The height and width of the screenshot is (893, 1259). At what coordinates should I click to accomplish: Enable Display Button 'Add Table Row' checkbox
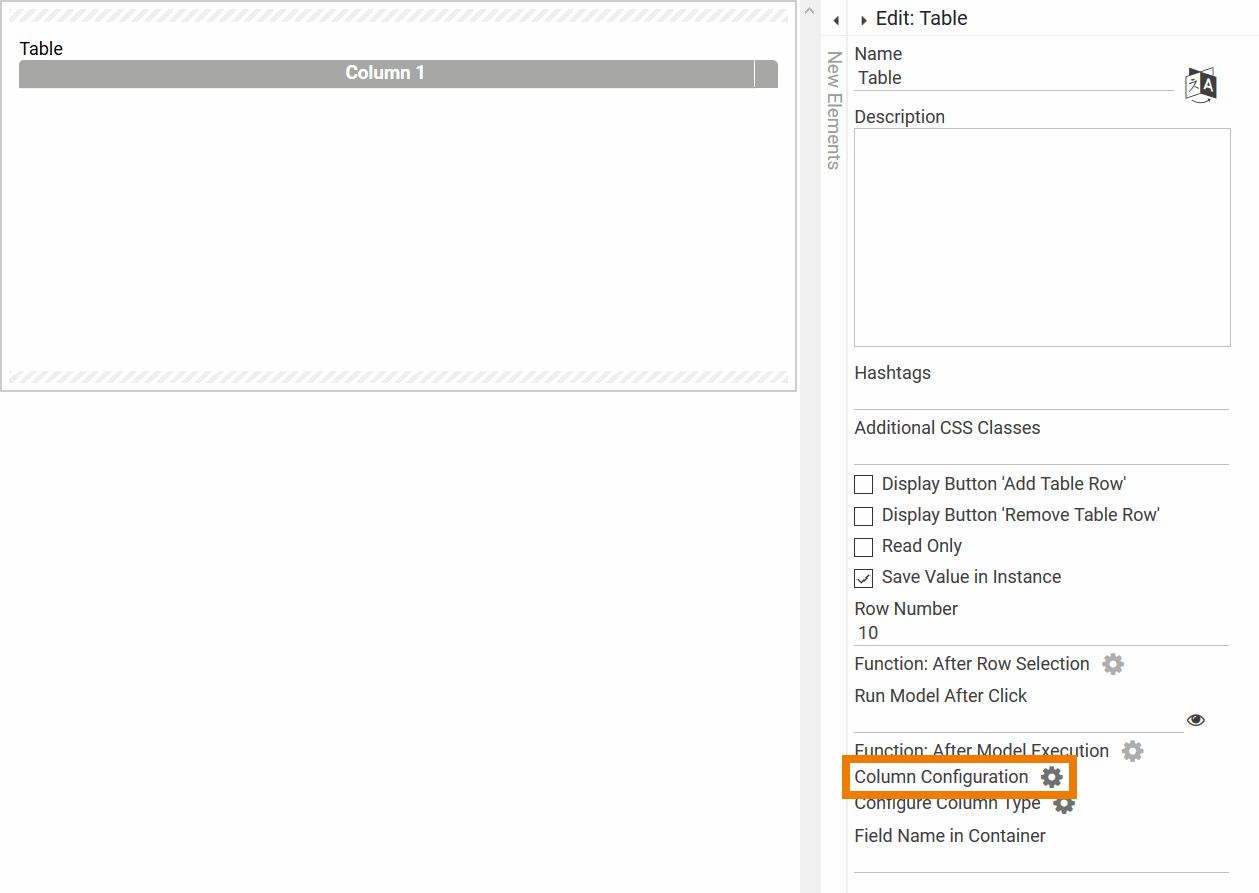point(864,485)
